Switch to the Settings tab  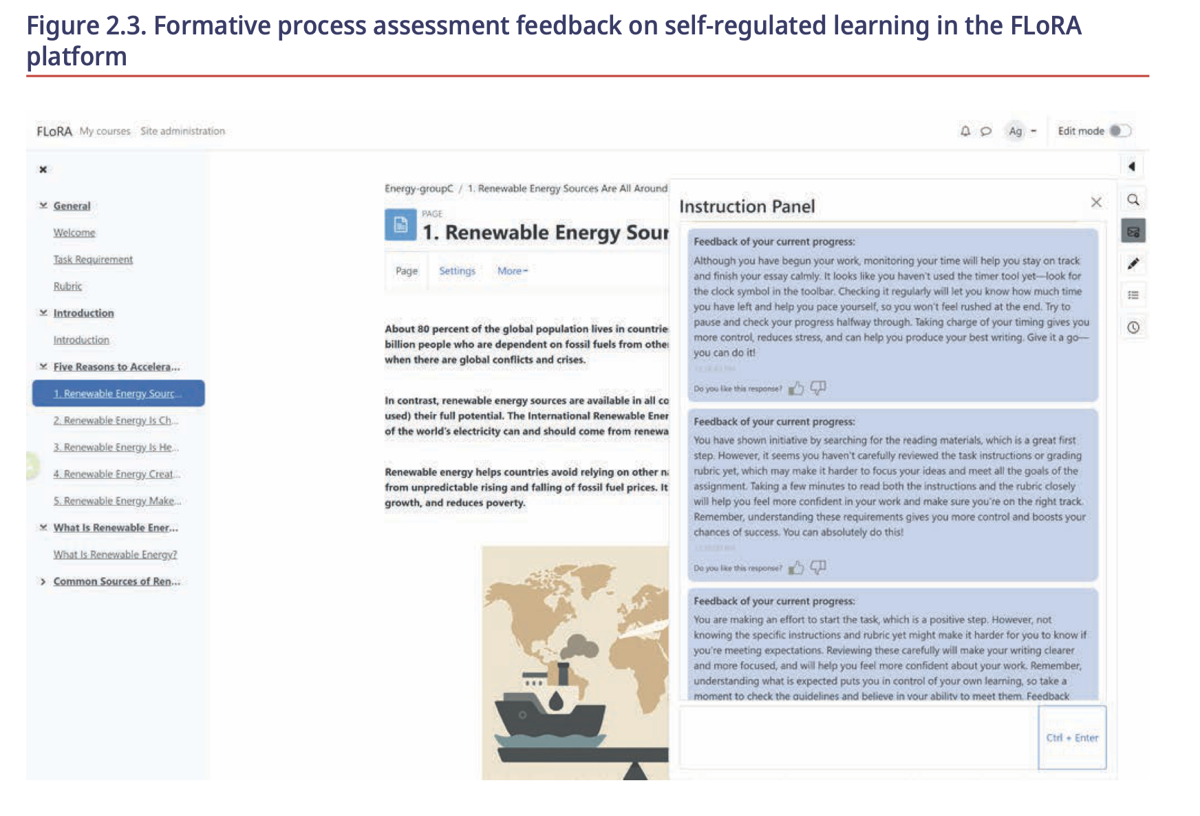pyautogui.click(x=457, y=271)
